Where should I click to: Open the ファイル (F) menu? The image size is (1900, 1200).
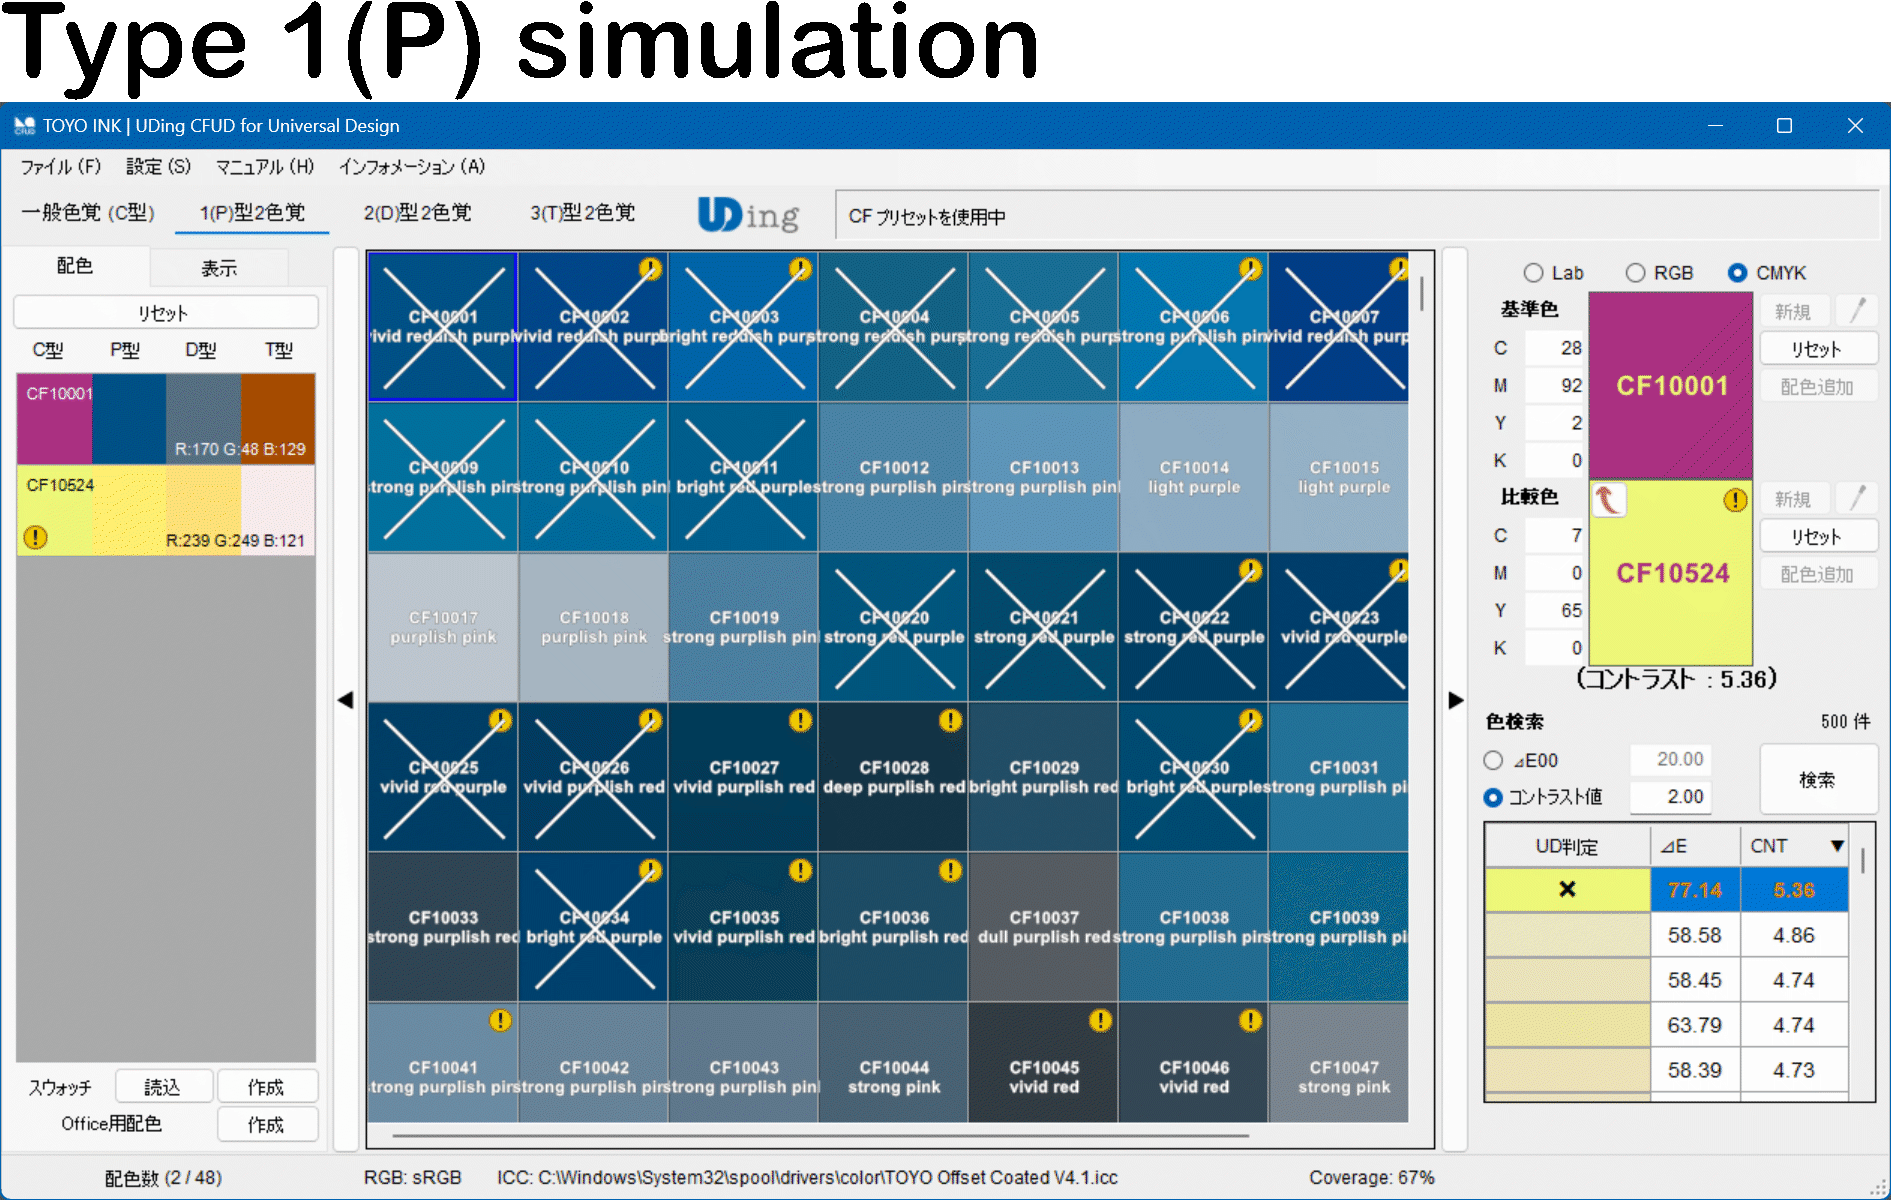pos(61,167)
